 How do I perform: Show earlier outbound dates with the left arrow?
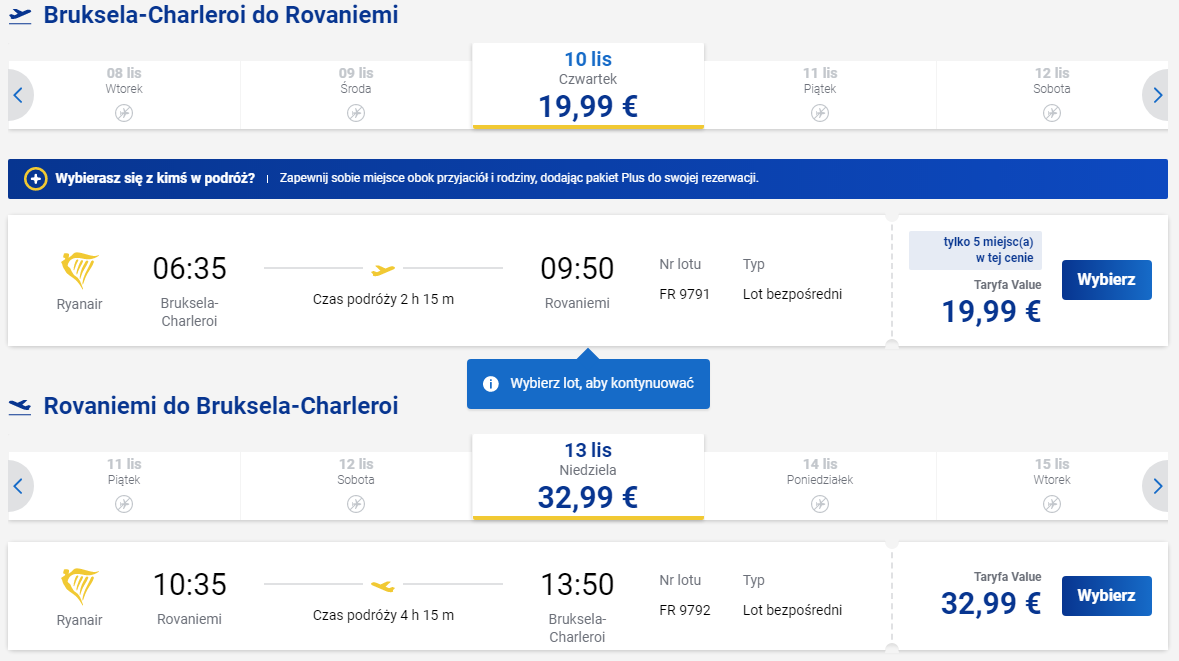(19, 96)
